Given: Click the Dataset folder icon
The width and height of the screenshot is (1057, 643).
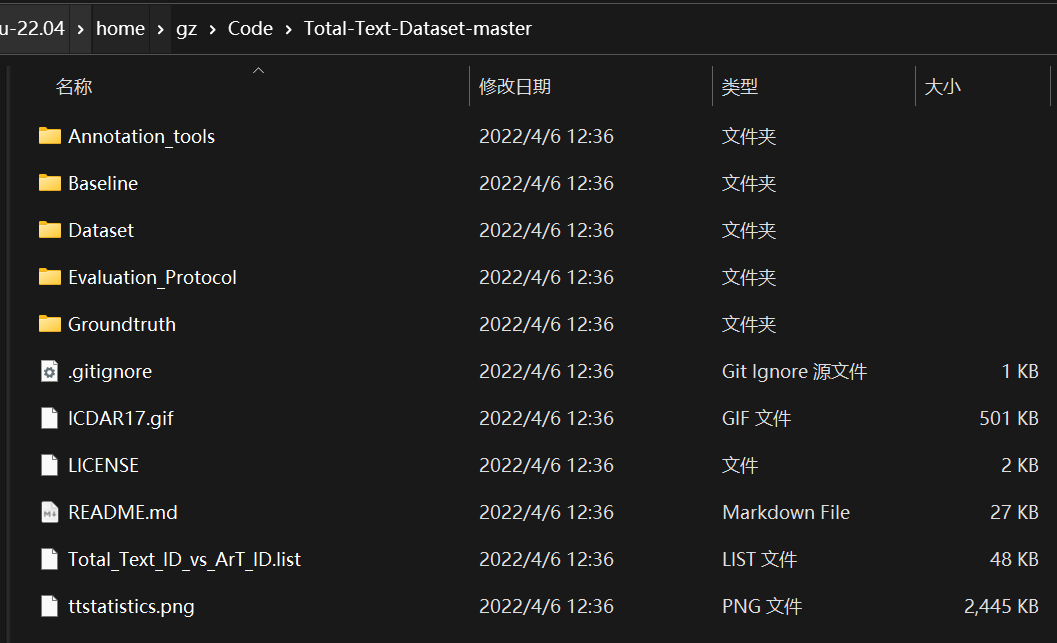Looking at the screenshot, I should coord(50,231).
